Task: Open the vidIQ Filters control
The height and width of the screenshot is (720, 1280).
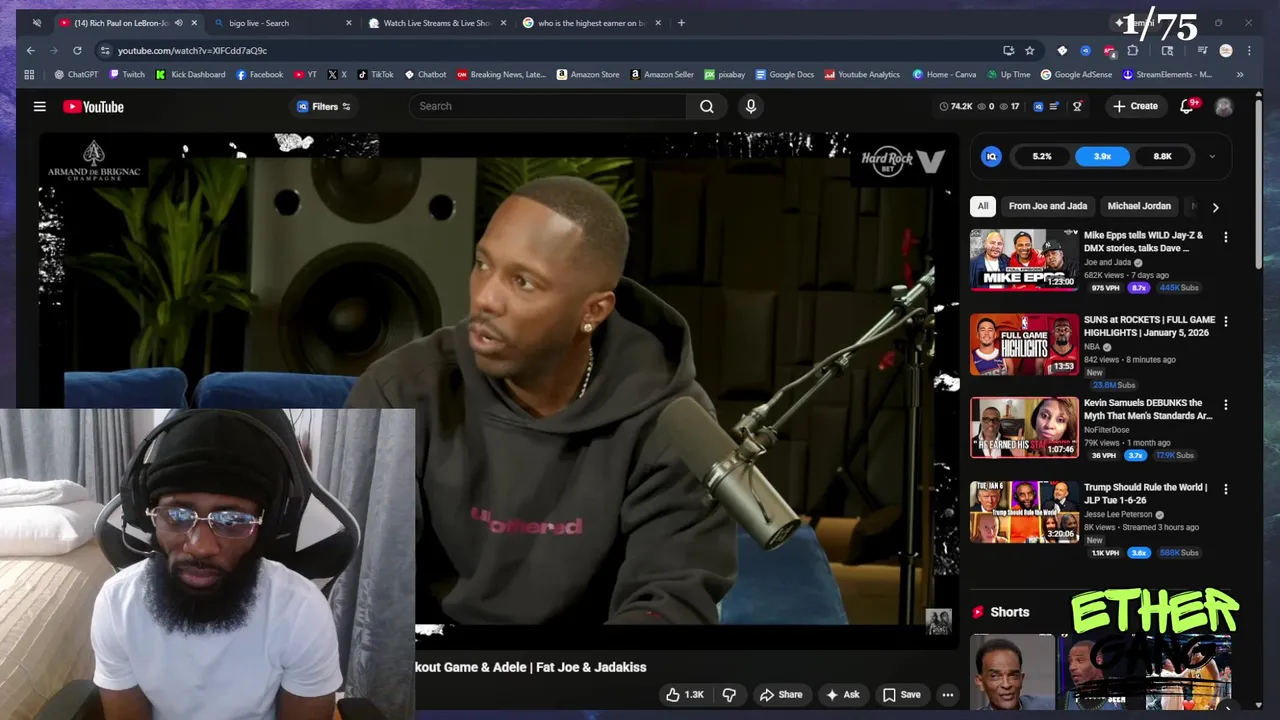Action: coord(324,106)
